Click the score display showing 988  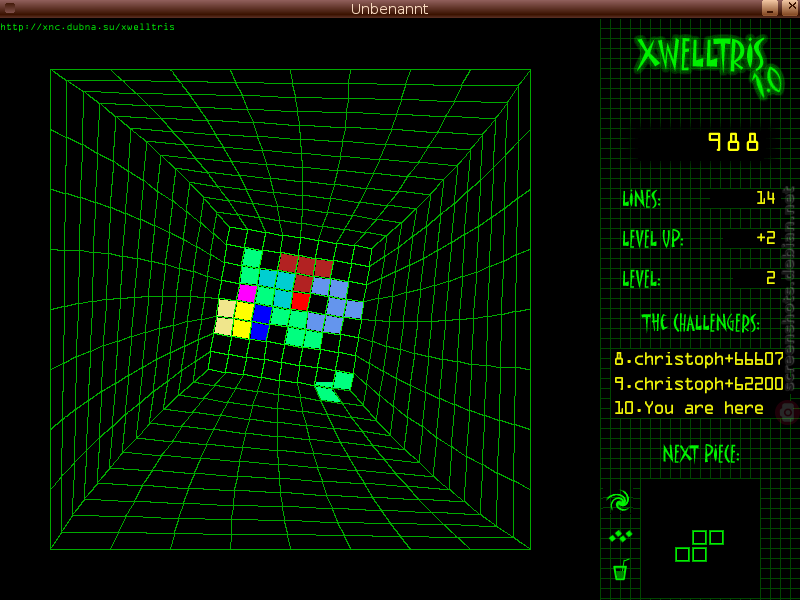click(x=733, y=142)
